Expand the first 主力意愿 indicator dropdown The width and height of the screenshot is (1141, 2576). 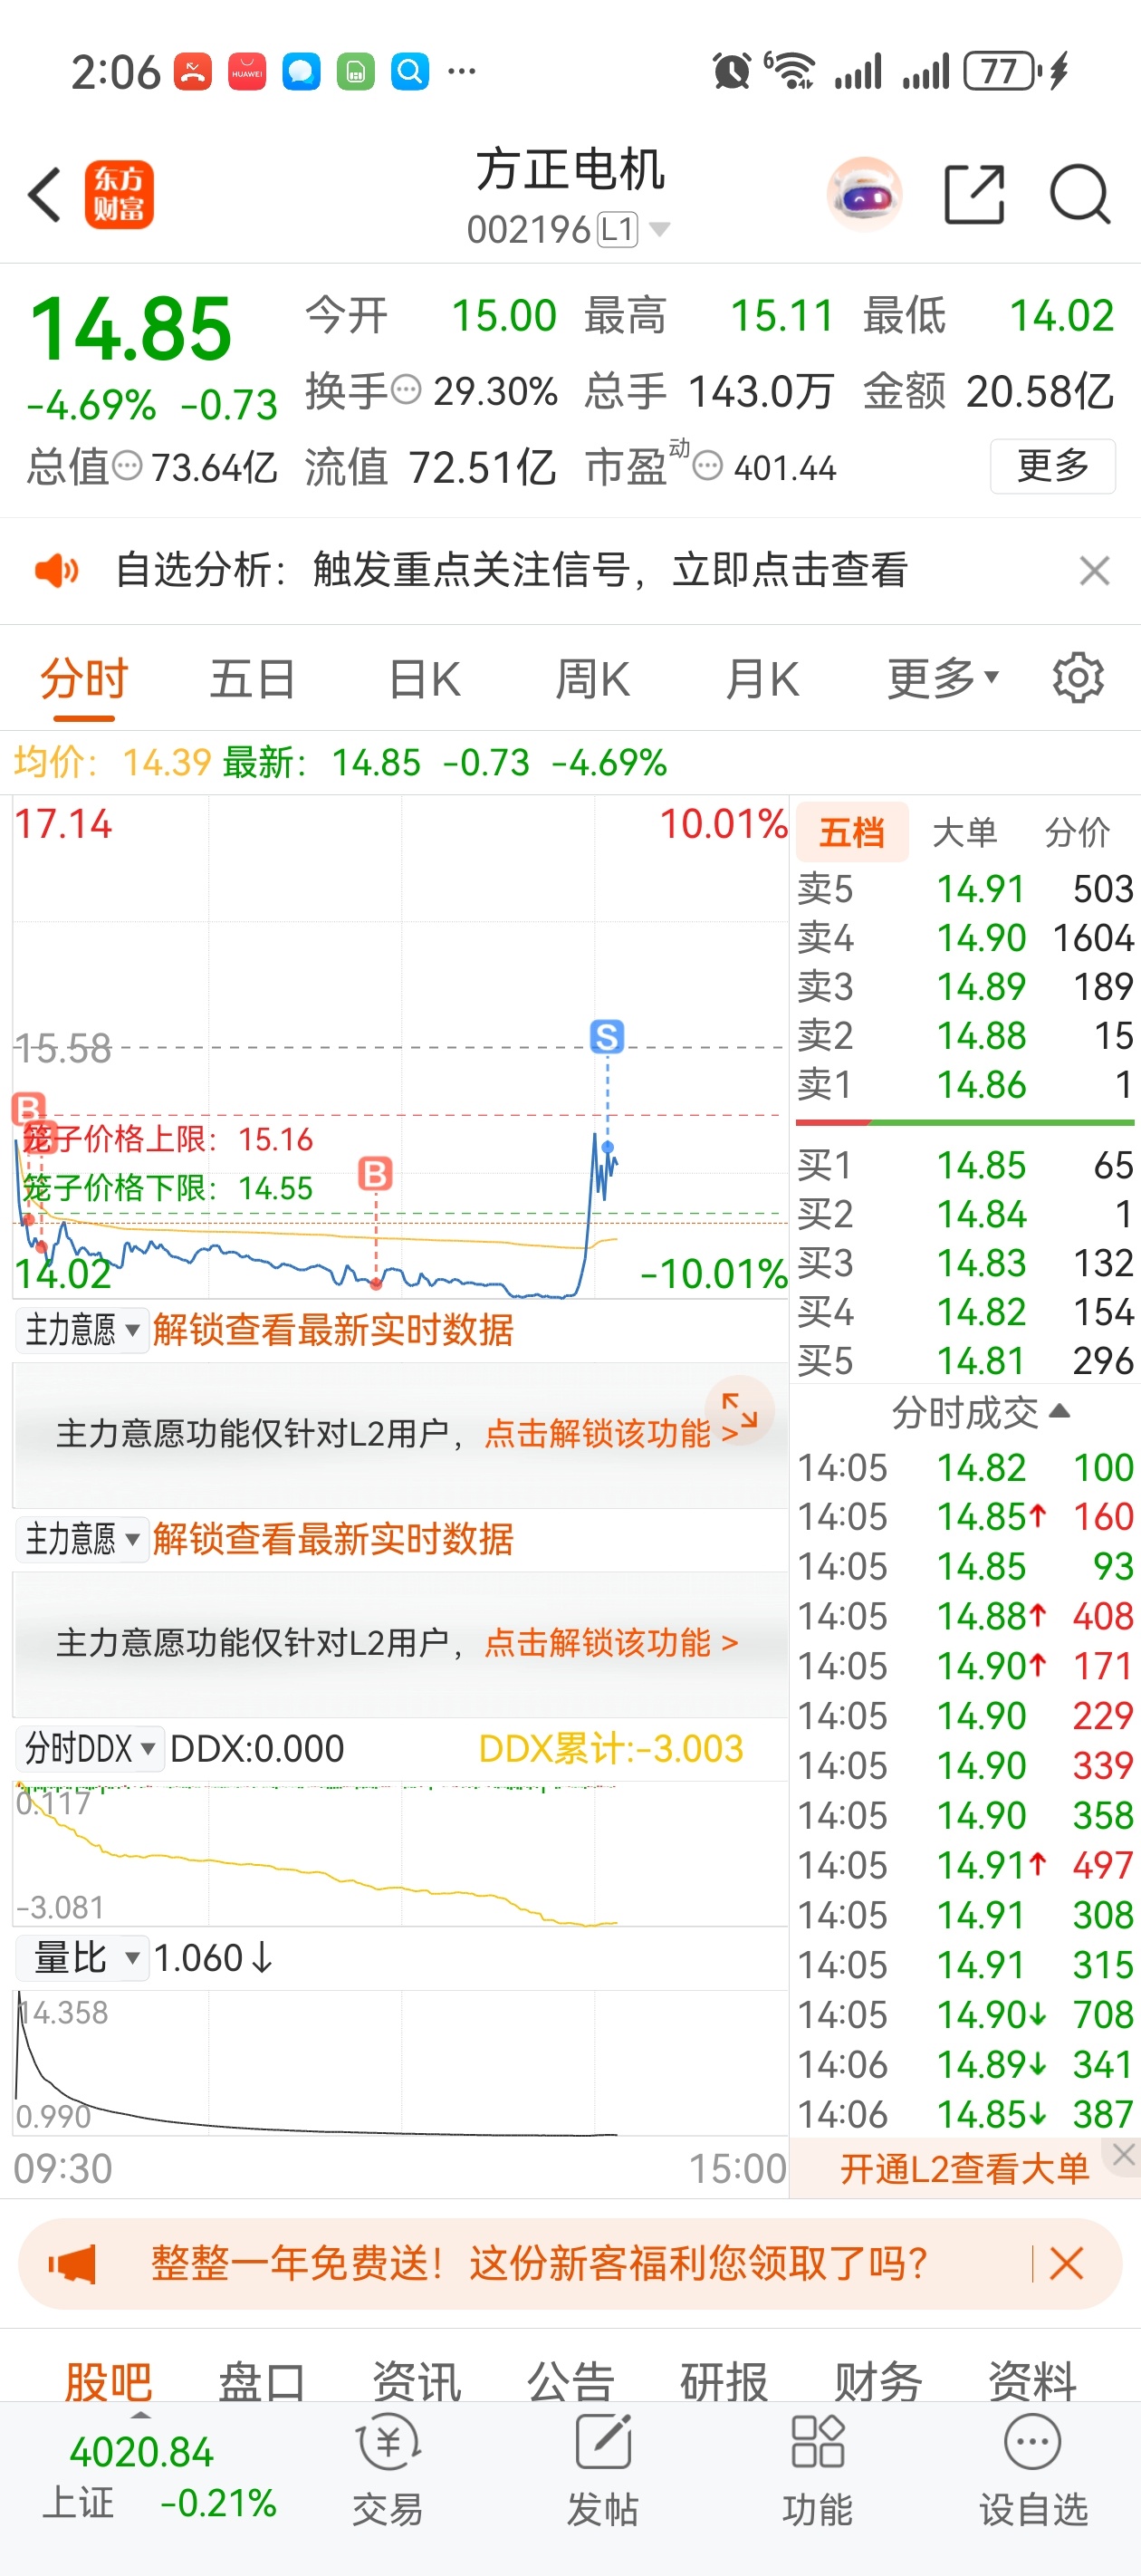point(82,1330)
